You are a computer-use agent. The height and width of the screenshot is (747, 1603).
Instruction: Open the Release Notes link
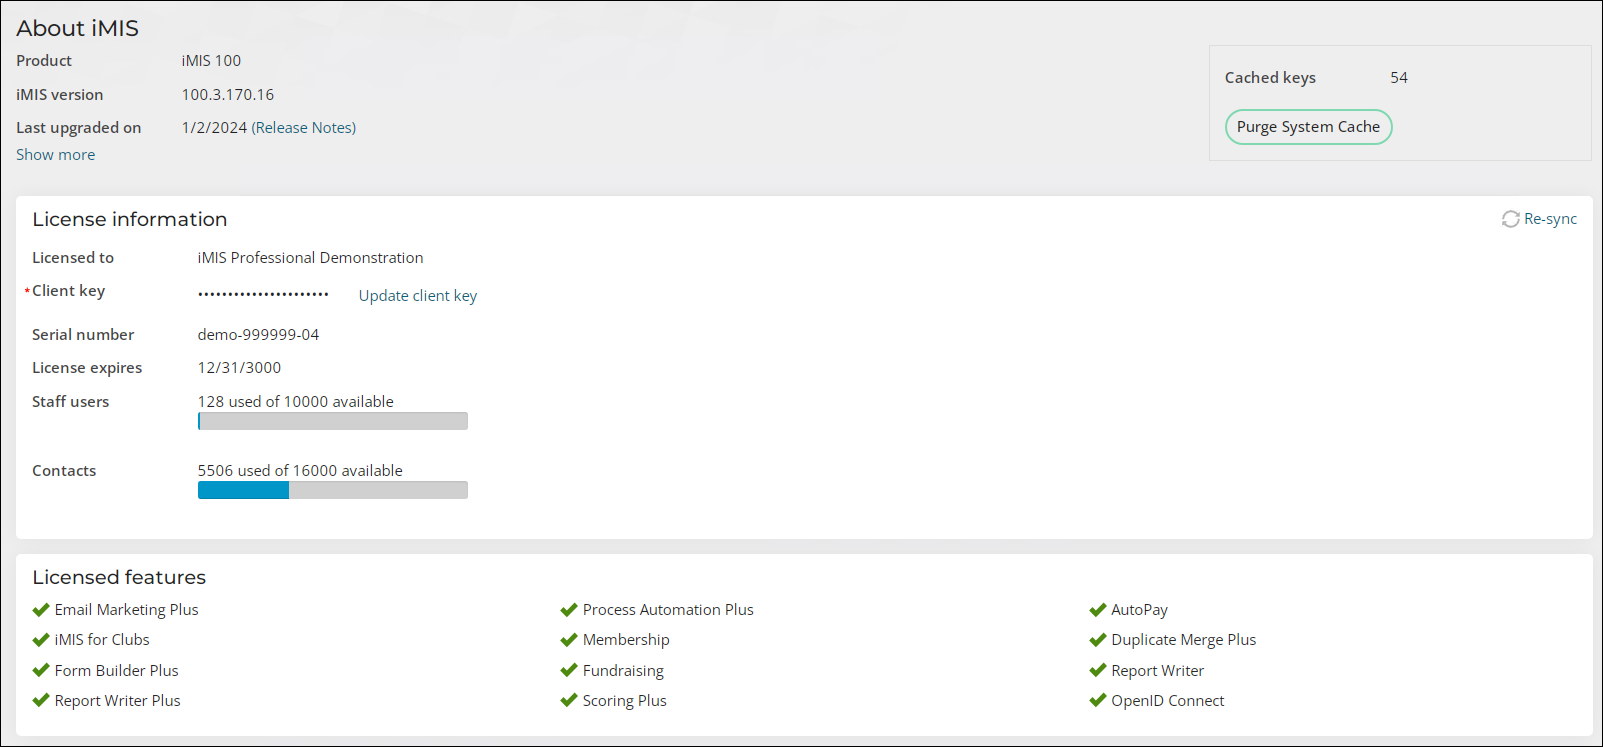tap(304, 128)
